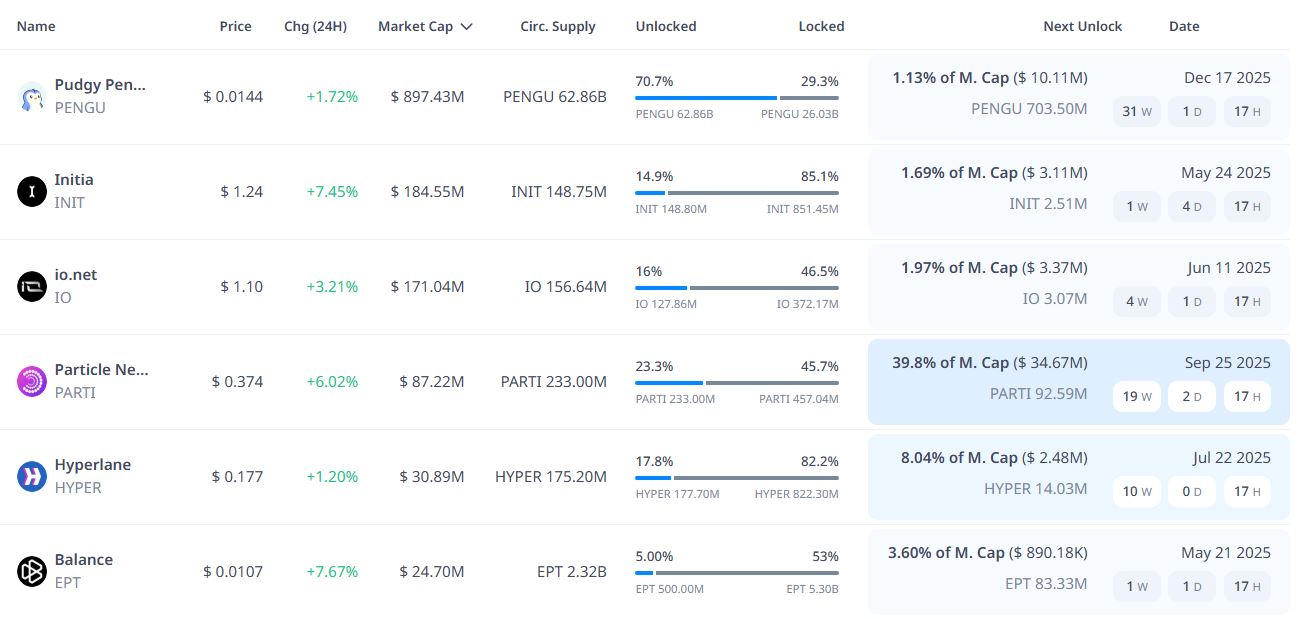
Task: Click IO unlock progress bar
Action: click(x=737, y=288)
